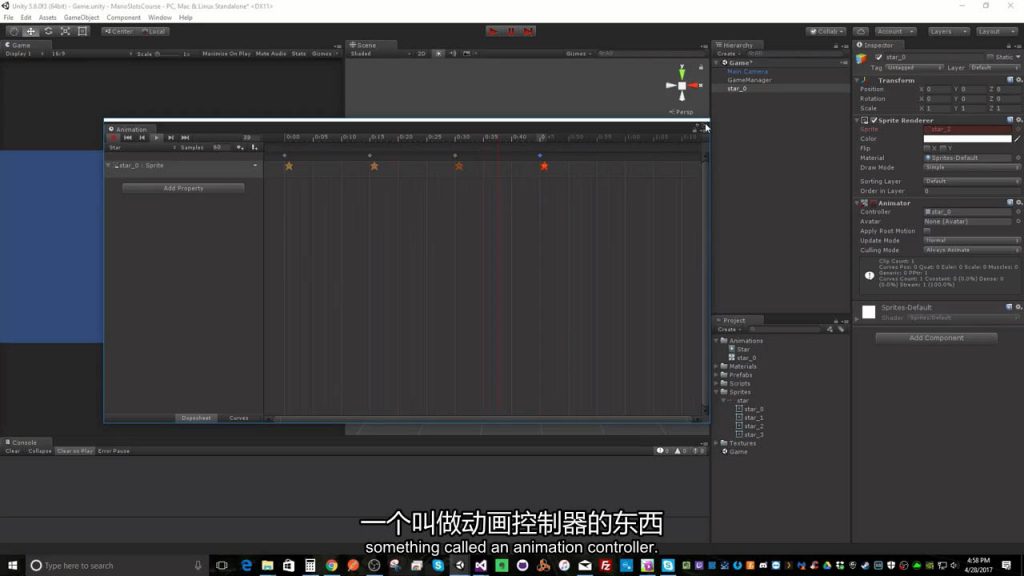Switch to the Curves tab in Animation window

[x=238, y=418]
